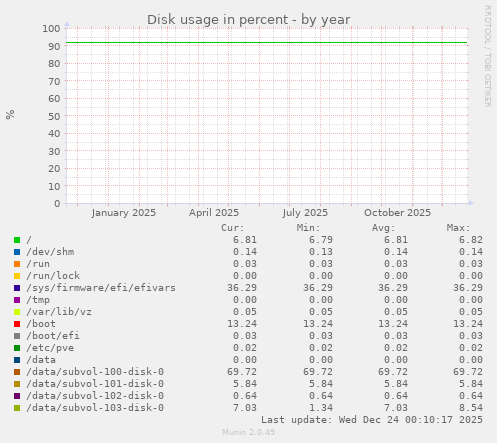Click the Cur: column header
The width and height of the screenshot is (497, 443).
tap(233, 228)
